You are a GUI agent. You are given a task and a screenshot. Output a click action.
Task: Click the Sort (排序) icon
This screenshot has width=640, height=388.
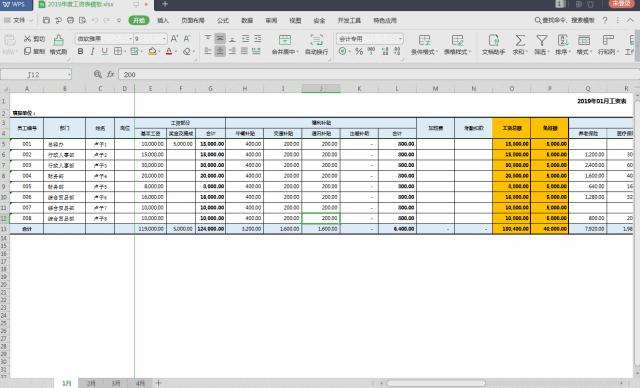(x=563, y=44)
